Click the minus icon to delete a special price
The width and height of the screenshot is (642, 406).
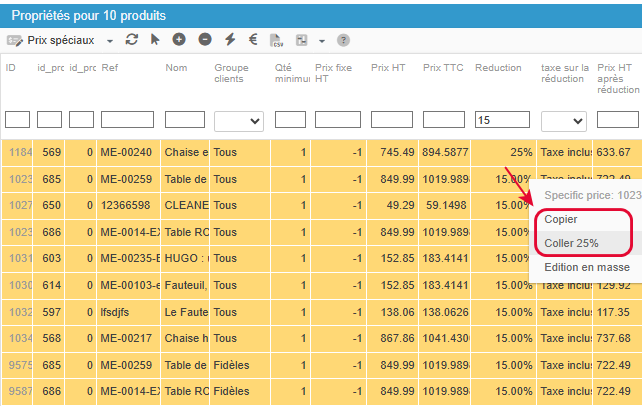tap(205, 40)
